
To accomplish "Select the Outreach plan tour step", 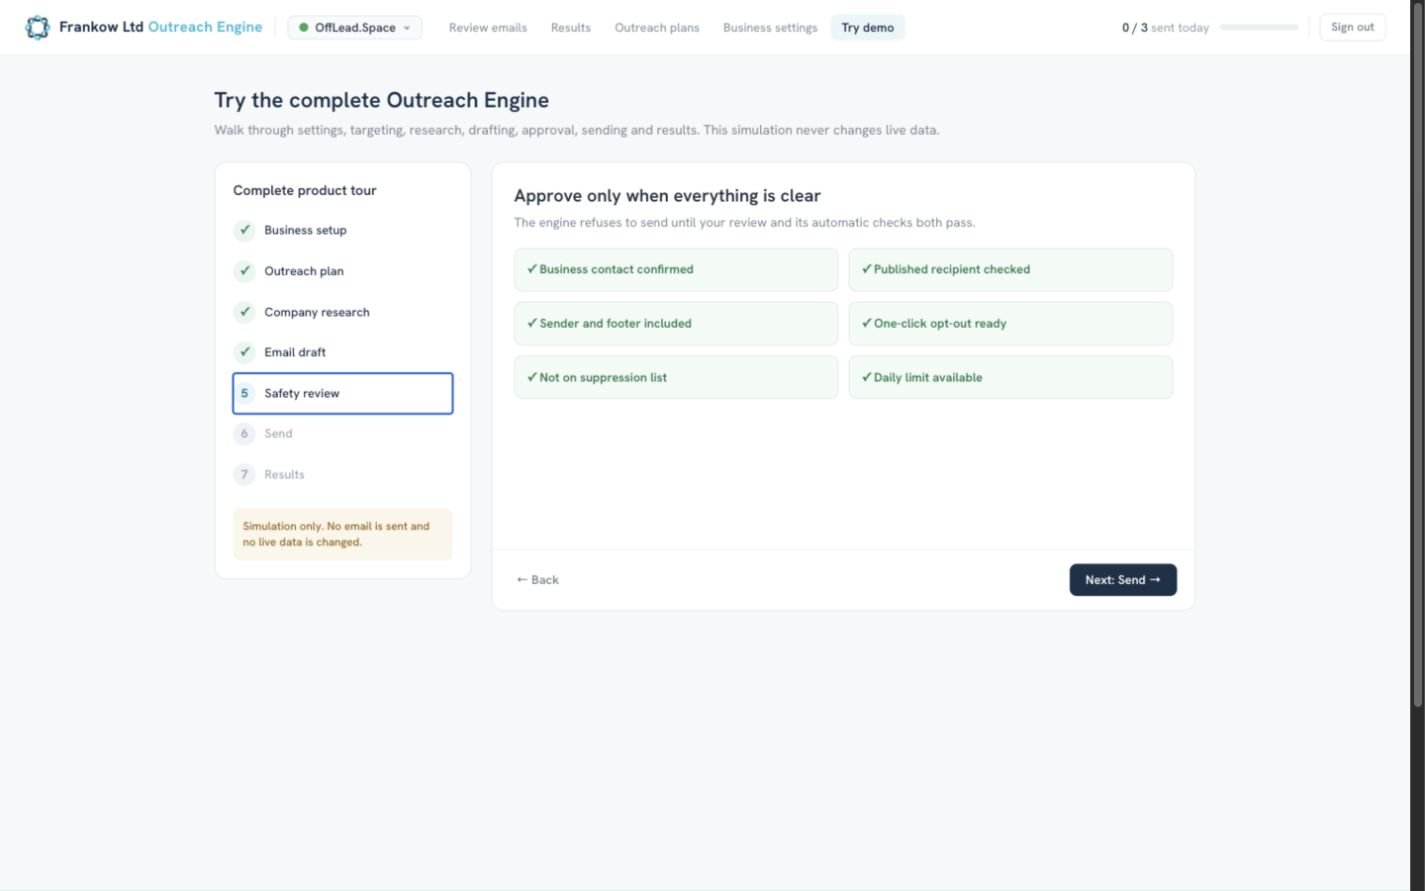I will point(343,271).
